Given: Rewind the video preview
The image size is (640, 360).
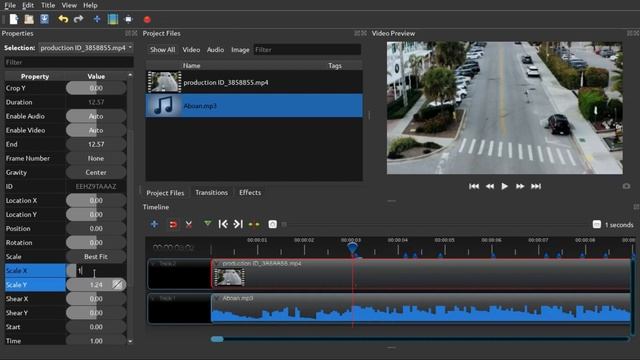Looking at the screenshot, I should tap(490, 186).
